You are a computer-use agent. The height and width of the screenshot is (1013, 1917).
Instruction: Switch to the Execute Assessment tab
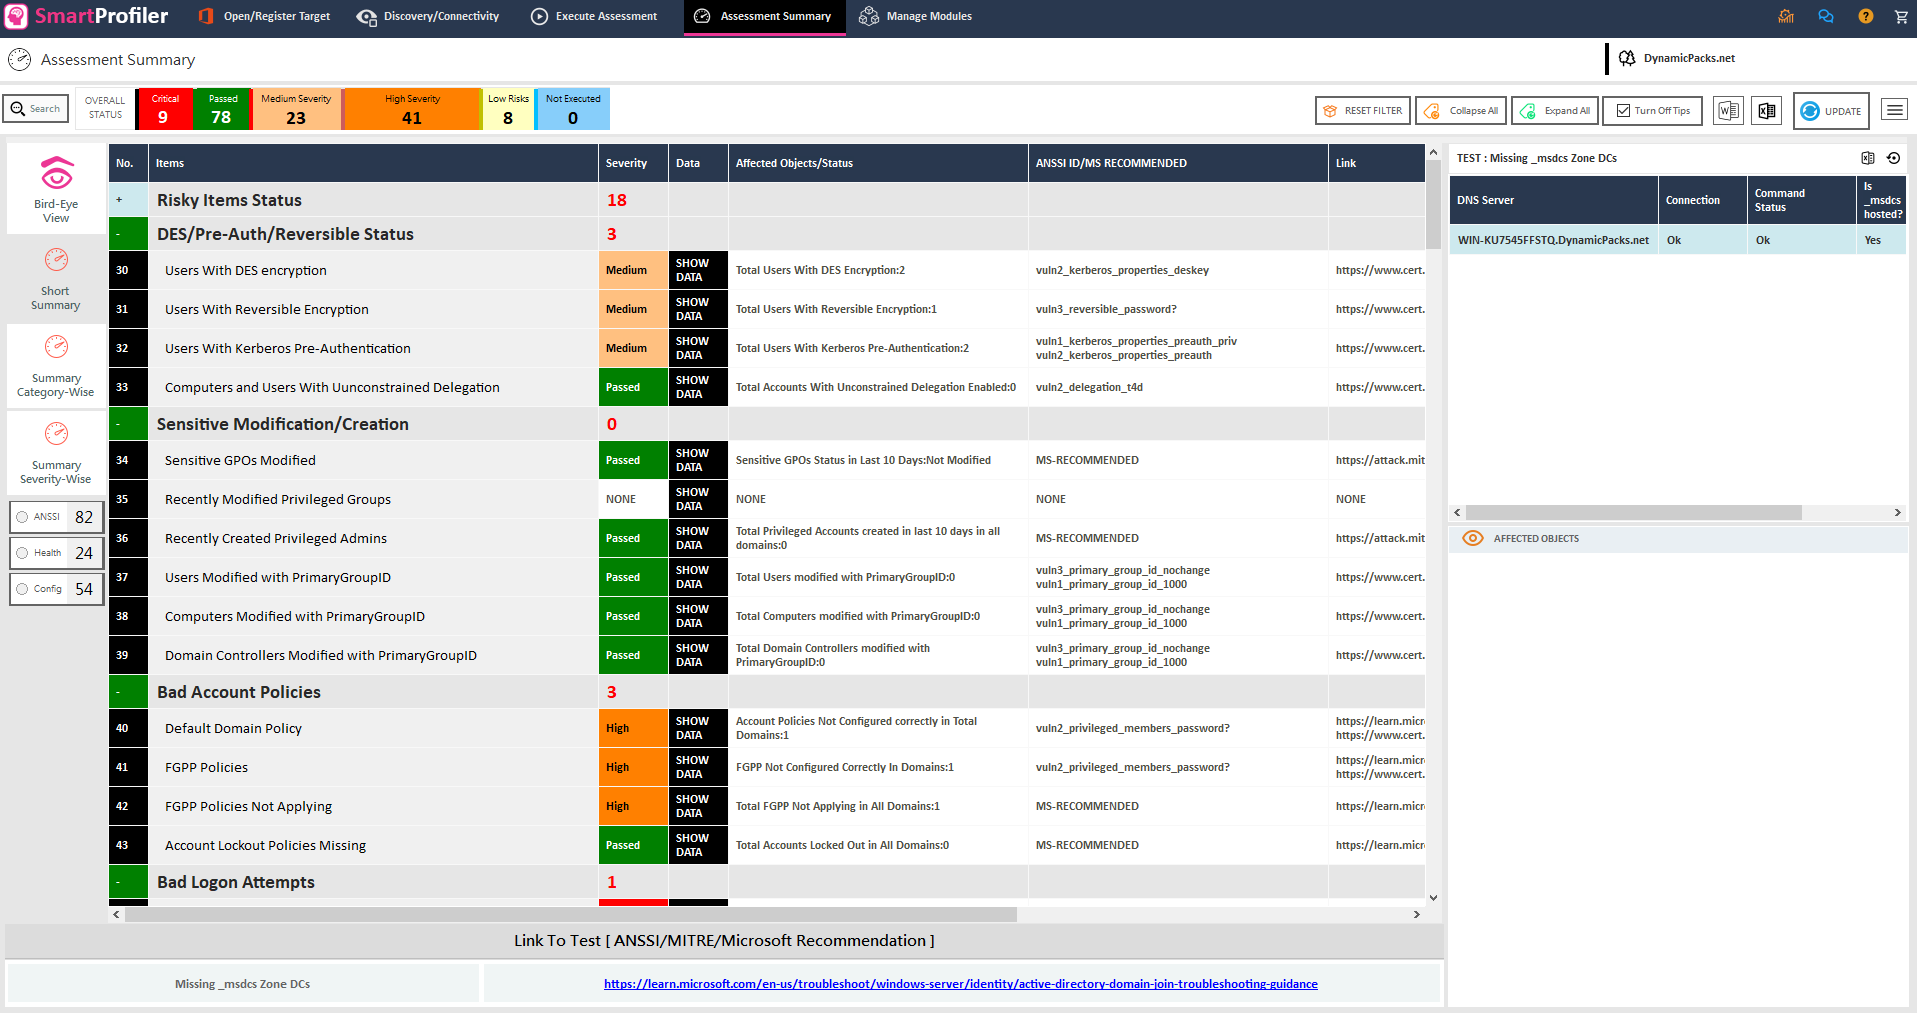click(x=594, y=16)
